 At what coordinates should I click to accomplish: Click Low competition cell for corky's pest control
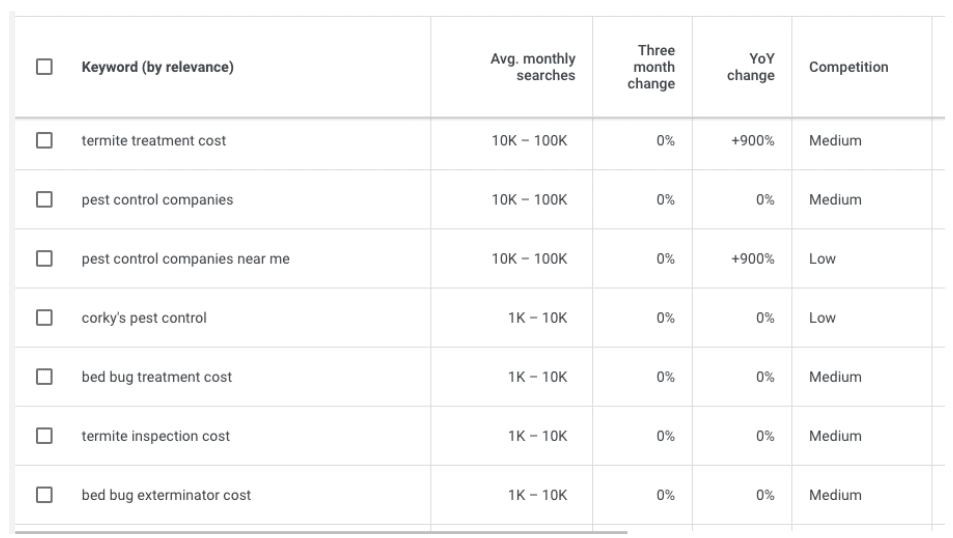(822, 318)
